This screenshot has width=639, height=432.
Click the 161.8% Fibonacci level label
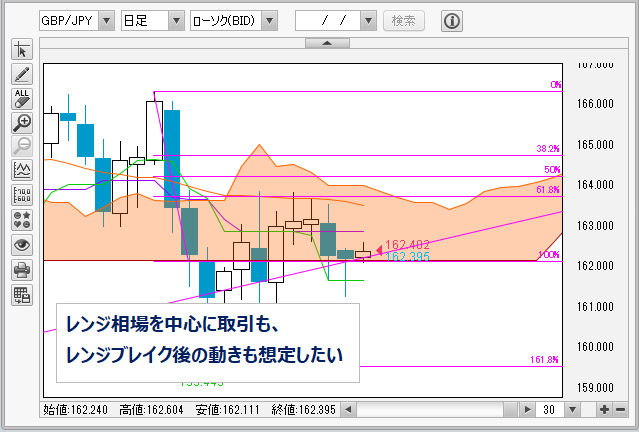click(x=544, y=359)
